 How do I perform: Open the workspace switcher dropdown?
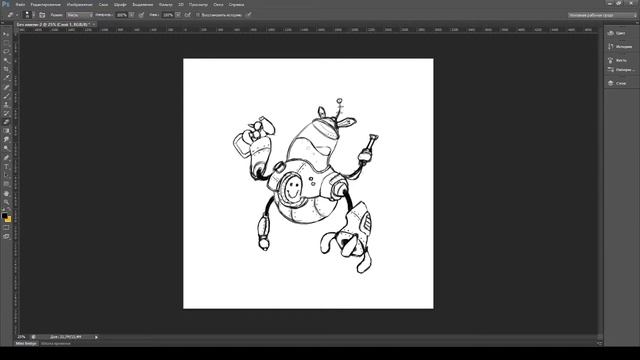coord(602,15)
